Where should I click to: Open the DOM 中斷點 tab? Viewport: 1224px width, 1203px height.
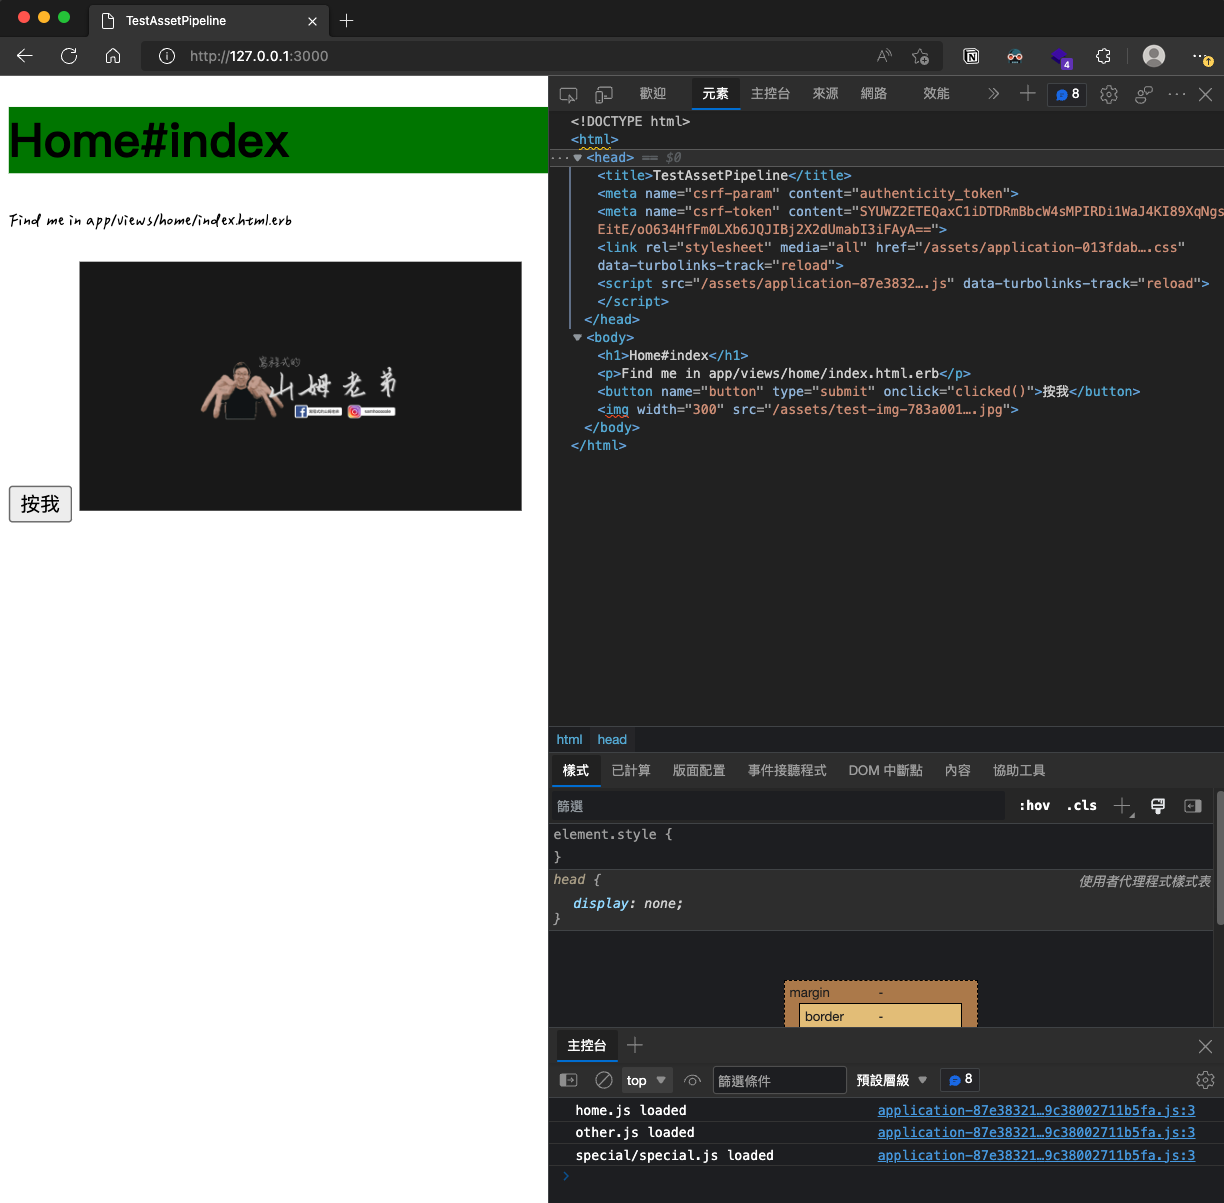click(x=885, y=770)
